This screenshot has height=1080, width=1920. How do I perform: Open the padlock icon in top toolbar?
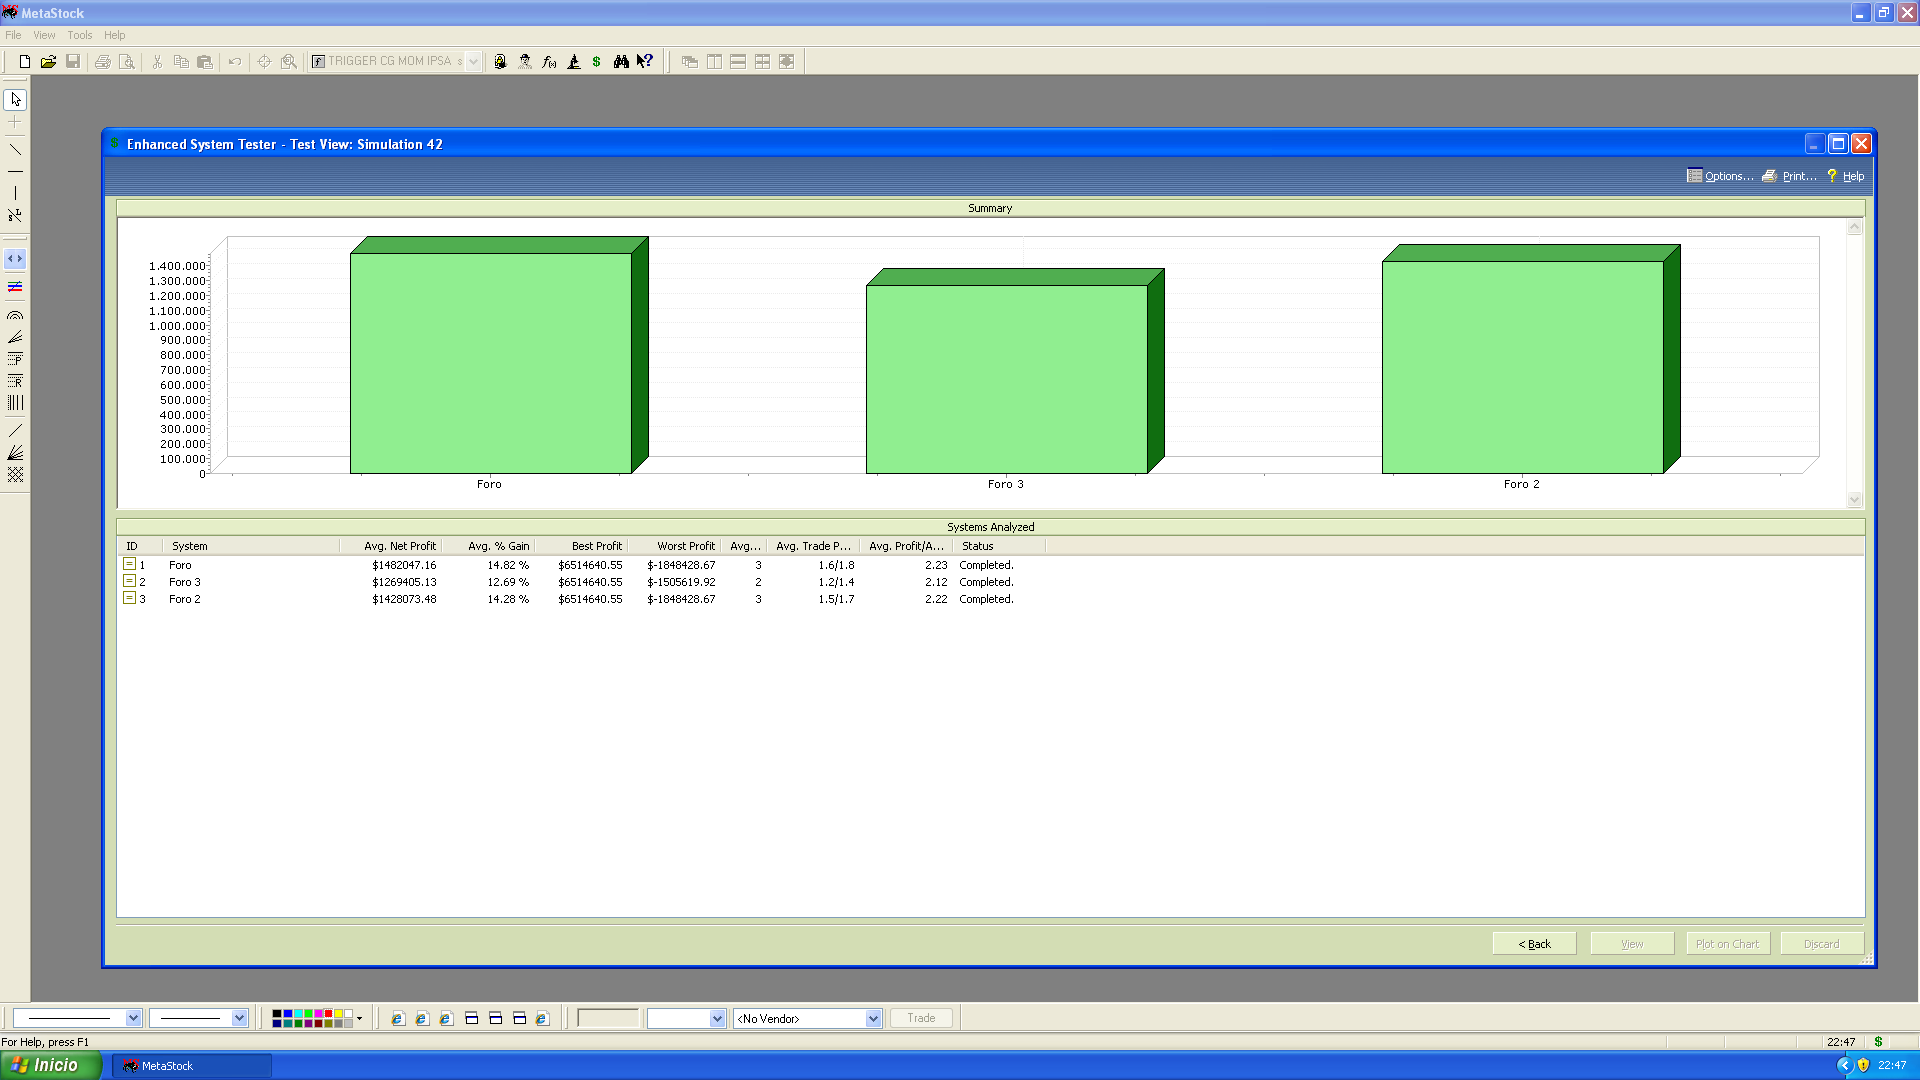[500, 61]
